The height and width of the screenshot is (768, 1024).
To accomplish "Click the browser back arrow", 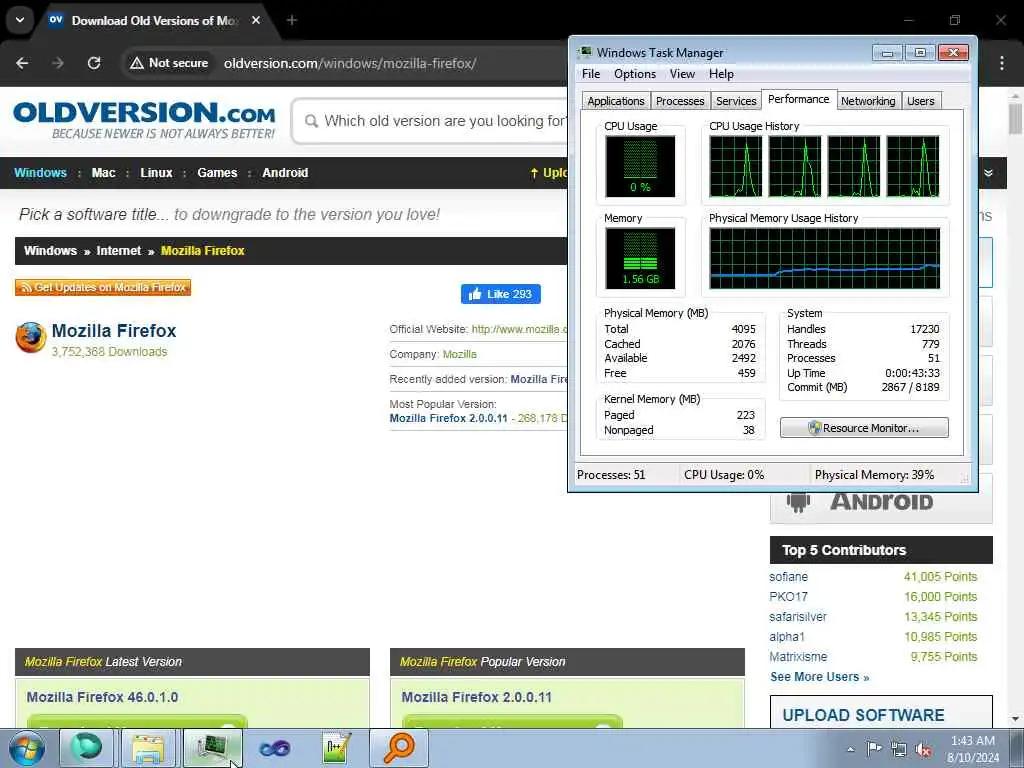I will 22,63.
